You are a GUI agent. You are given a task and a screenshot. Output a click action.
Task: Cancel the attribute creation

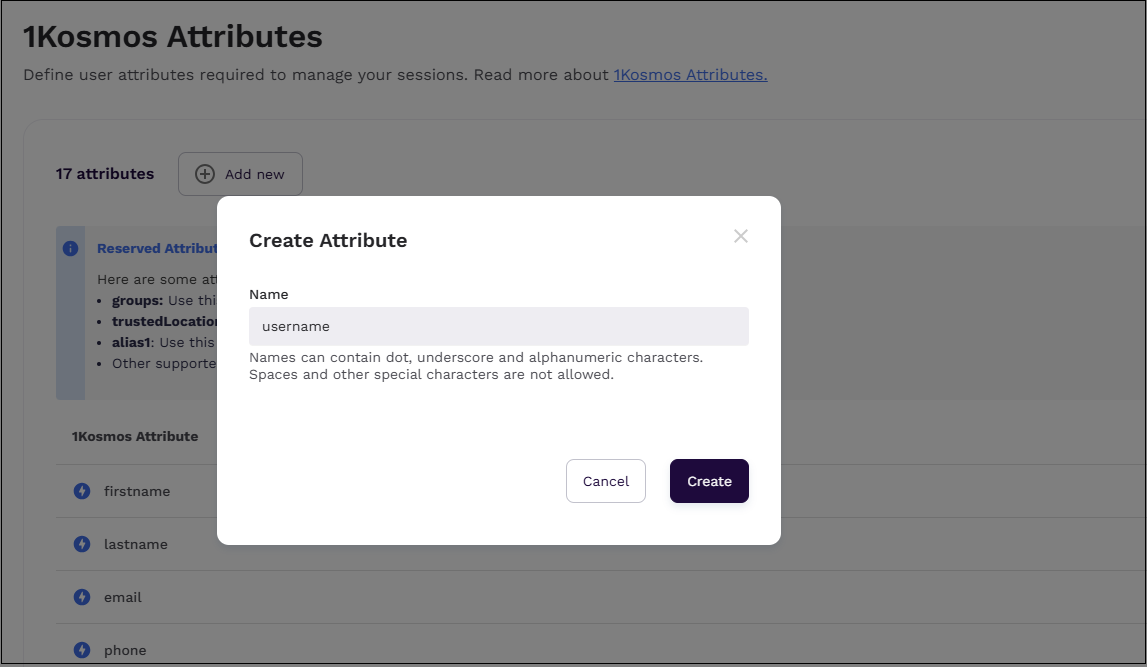(605, 481)
